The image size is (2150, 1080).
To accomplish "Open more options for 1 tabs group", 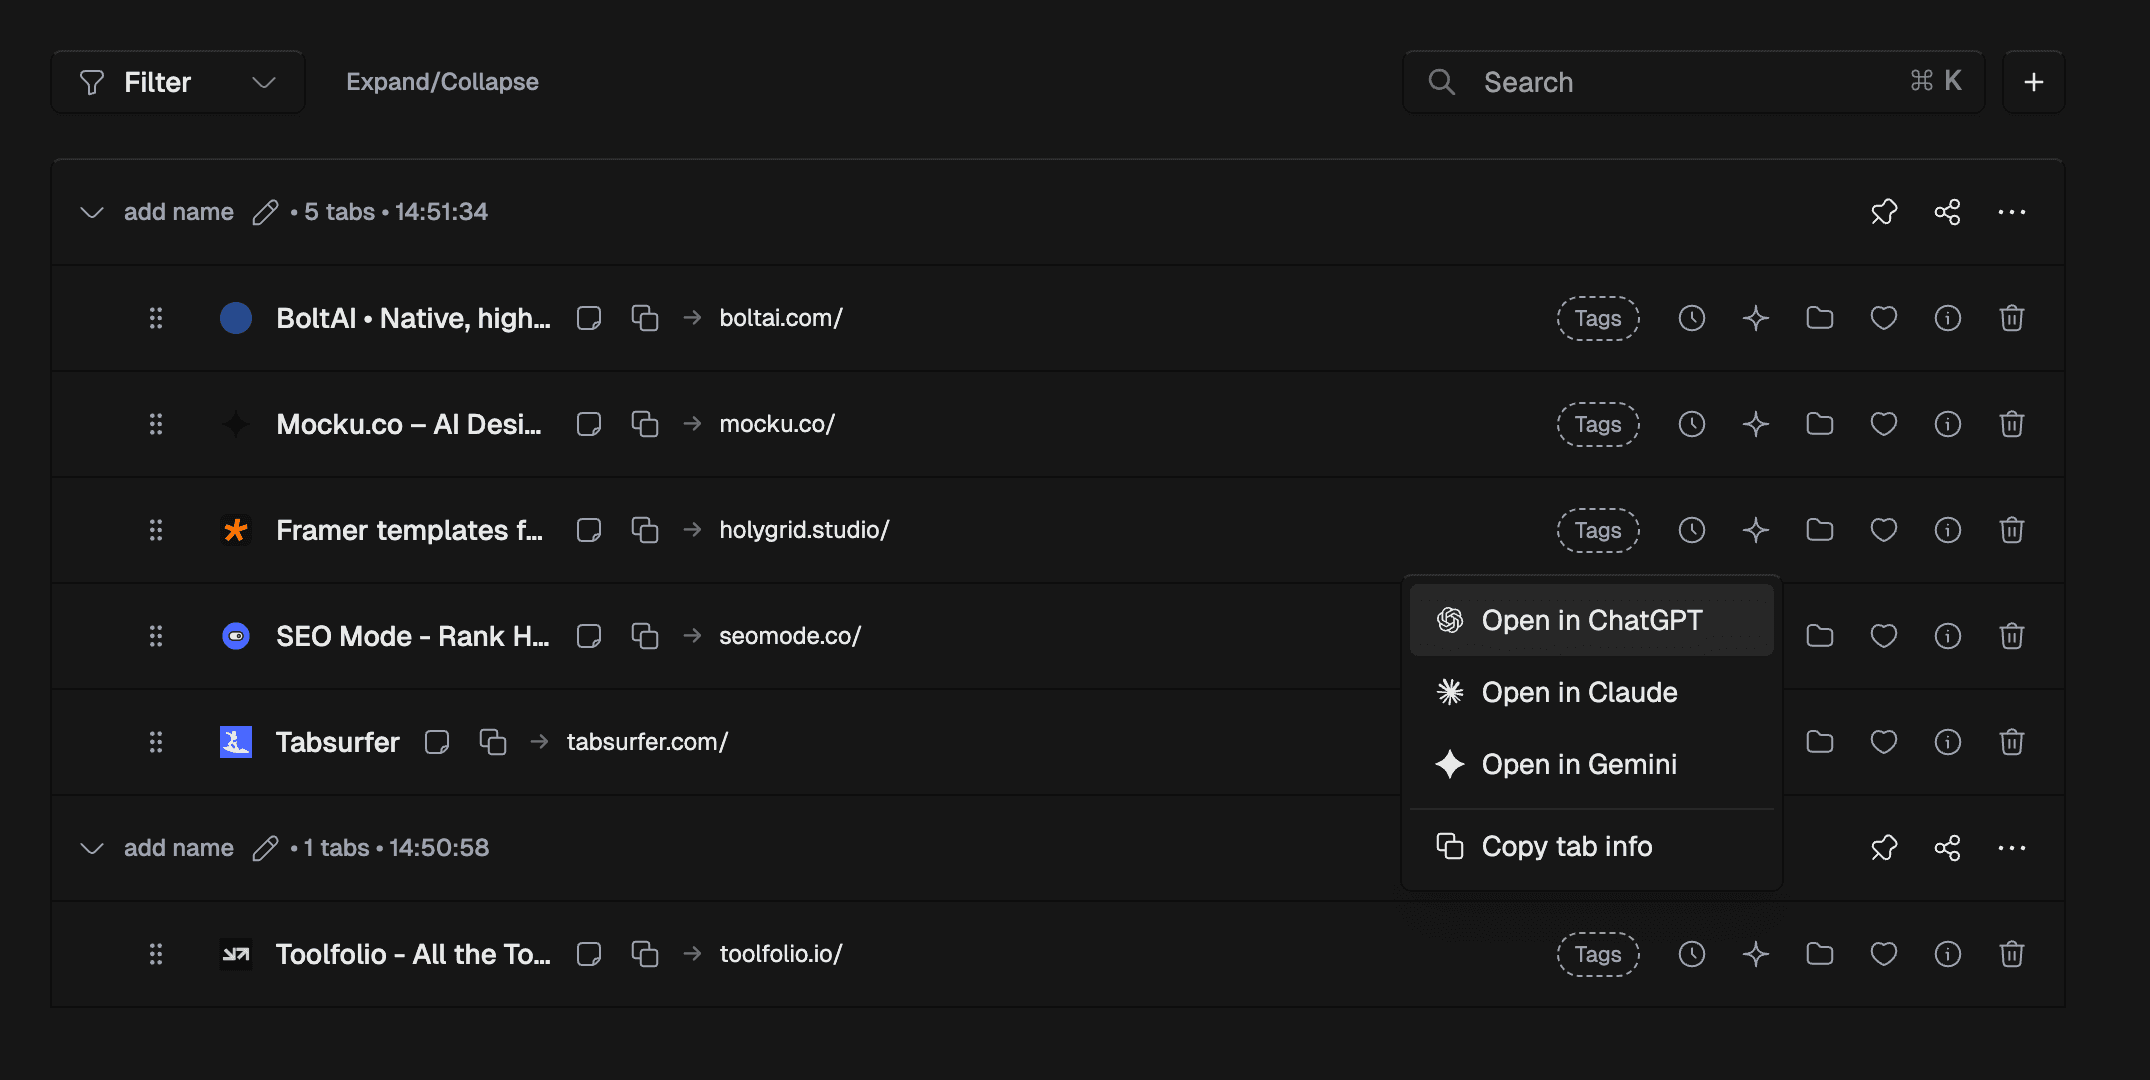I will (2012, 848).
